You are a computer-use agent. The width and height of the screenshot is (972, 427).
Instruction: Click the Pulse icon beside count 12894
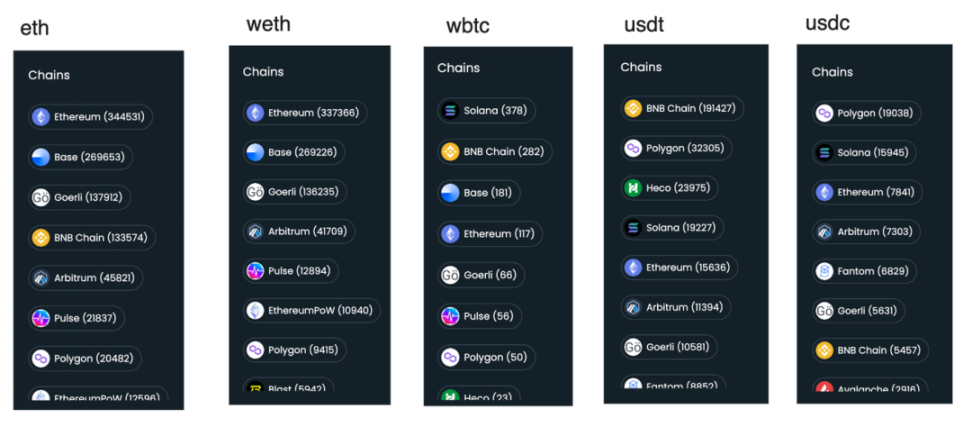[x=256, y=270]
